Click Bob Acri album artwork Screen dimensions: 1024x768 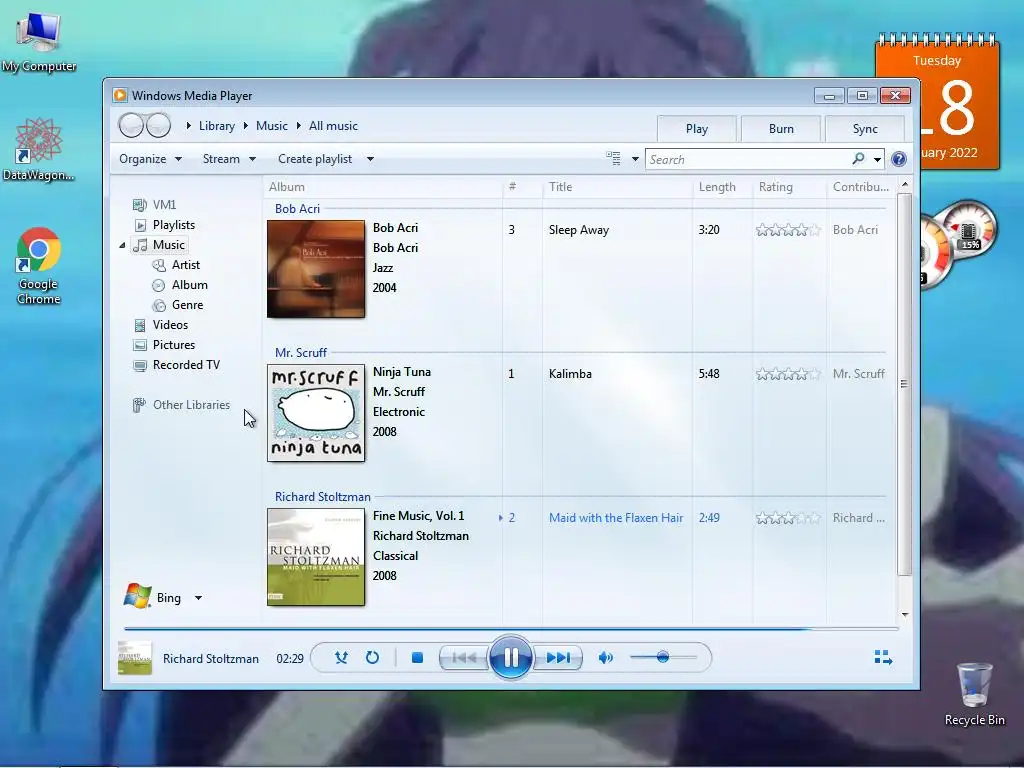[316, 269]
